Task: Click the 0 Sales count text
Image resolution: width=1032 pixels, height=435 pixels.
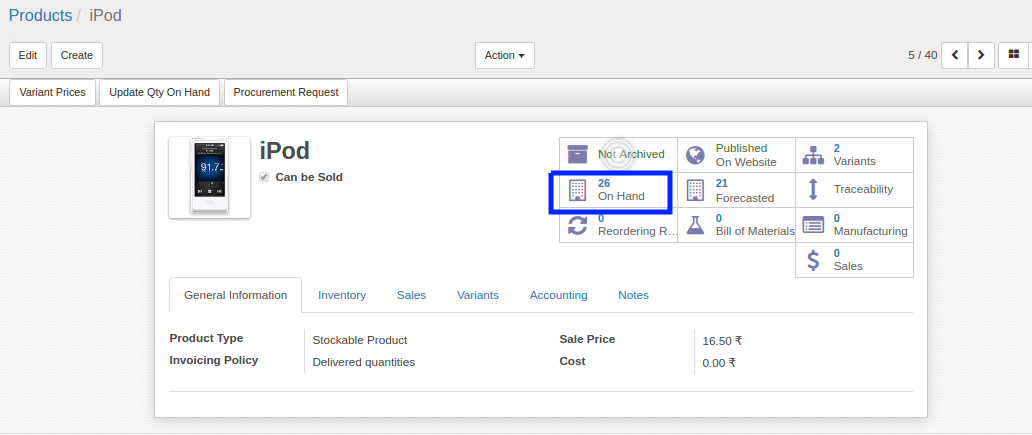Action: (848, 259)
